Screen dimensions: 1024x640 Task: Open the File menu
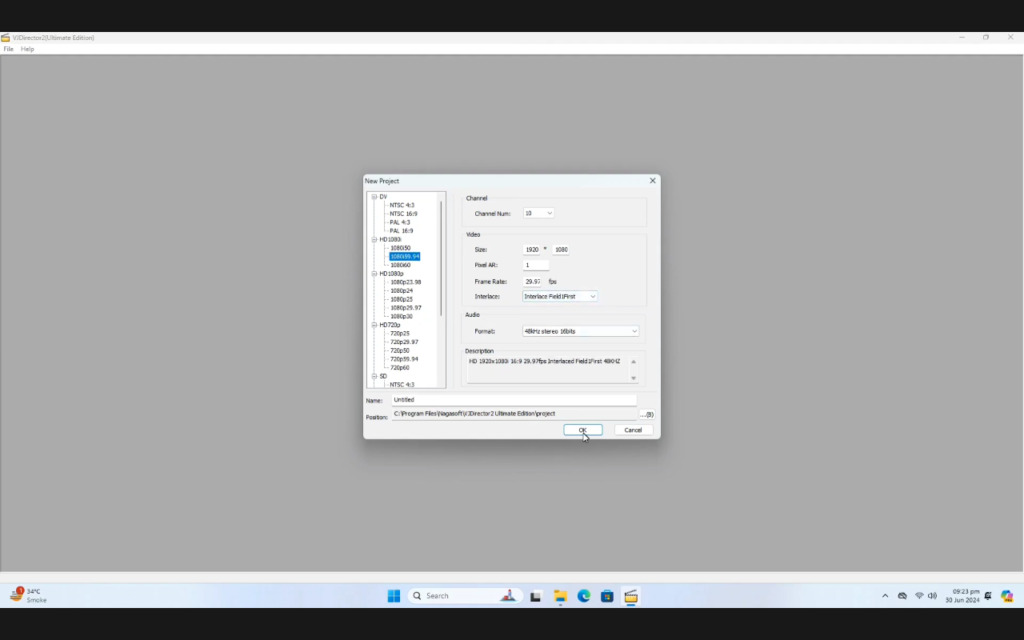pos(8,49)
